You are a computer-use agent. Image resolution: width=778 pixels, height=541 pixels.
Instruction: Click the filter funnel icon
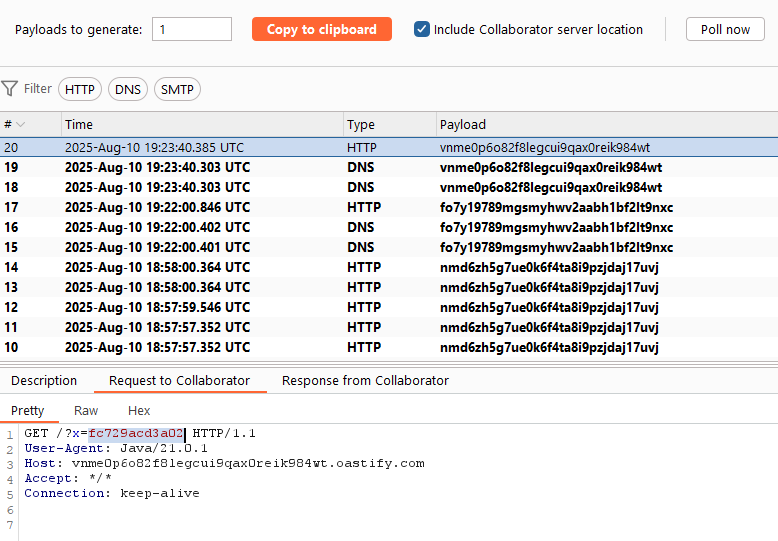pos(10,89)
